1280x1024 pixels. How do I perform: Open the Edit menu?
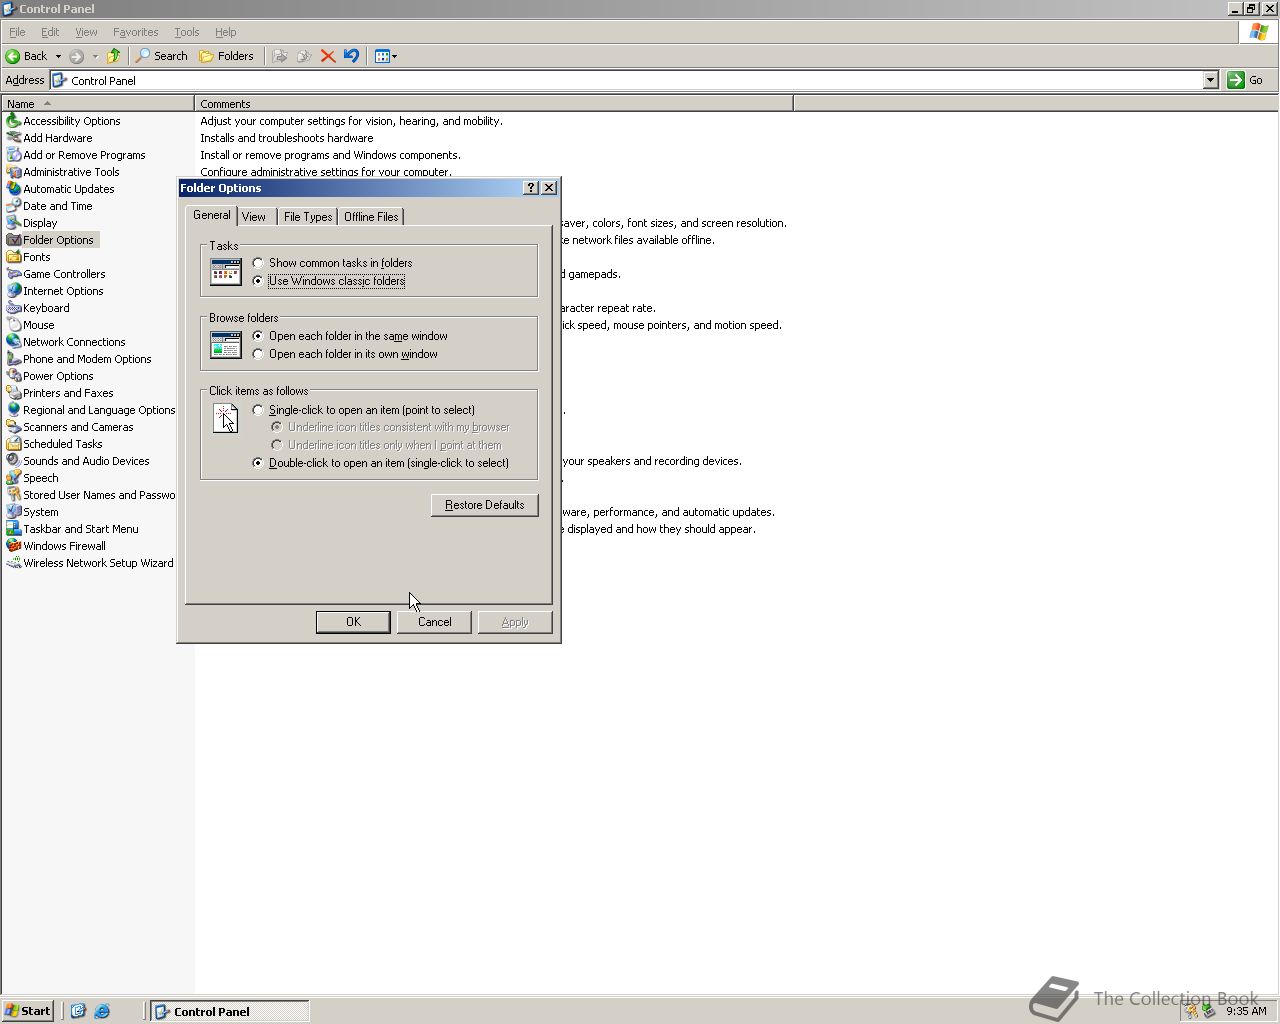point(50,32)
